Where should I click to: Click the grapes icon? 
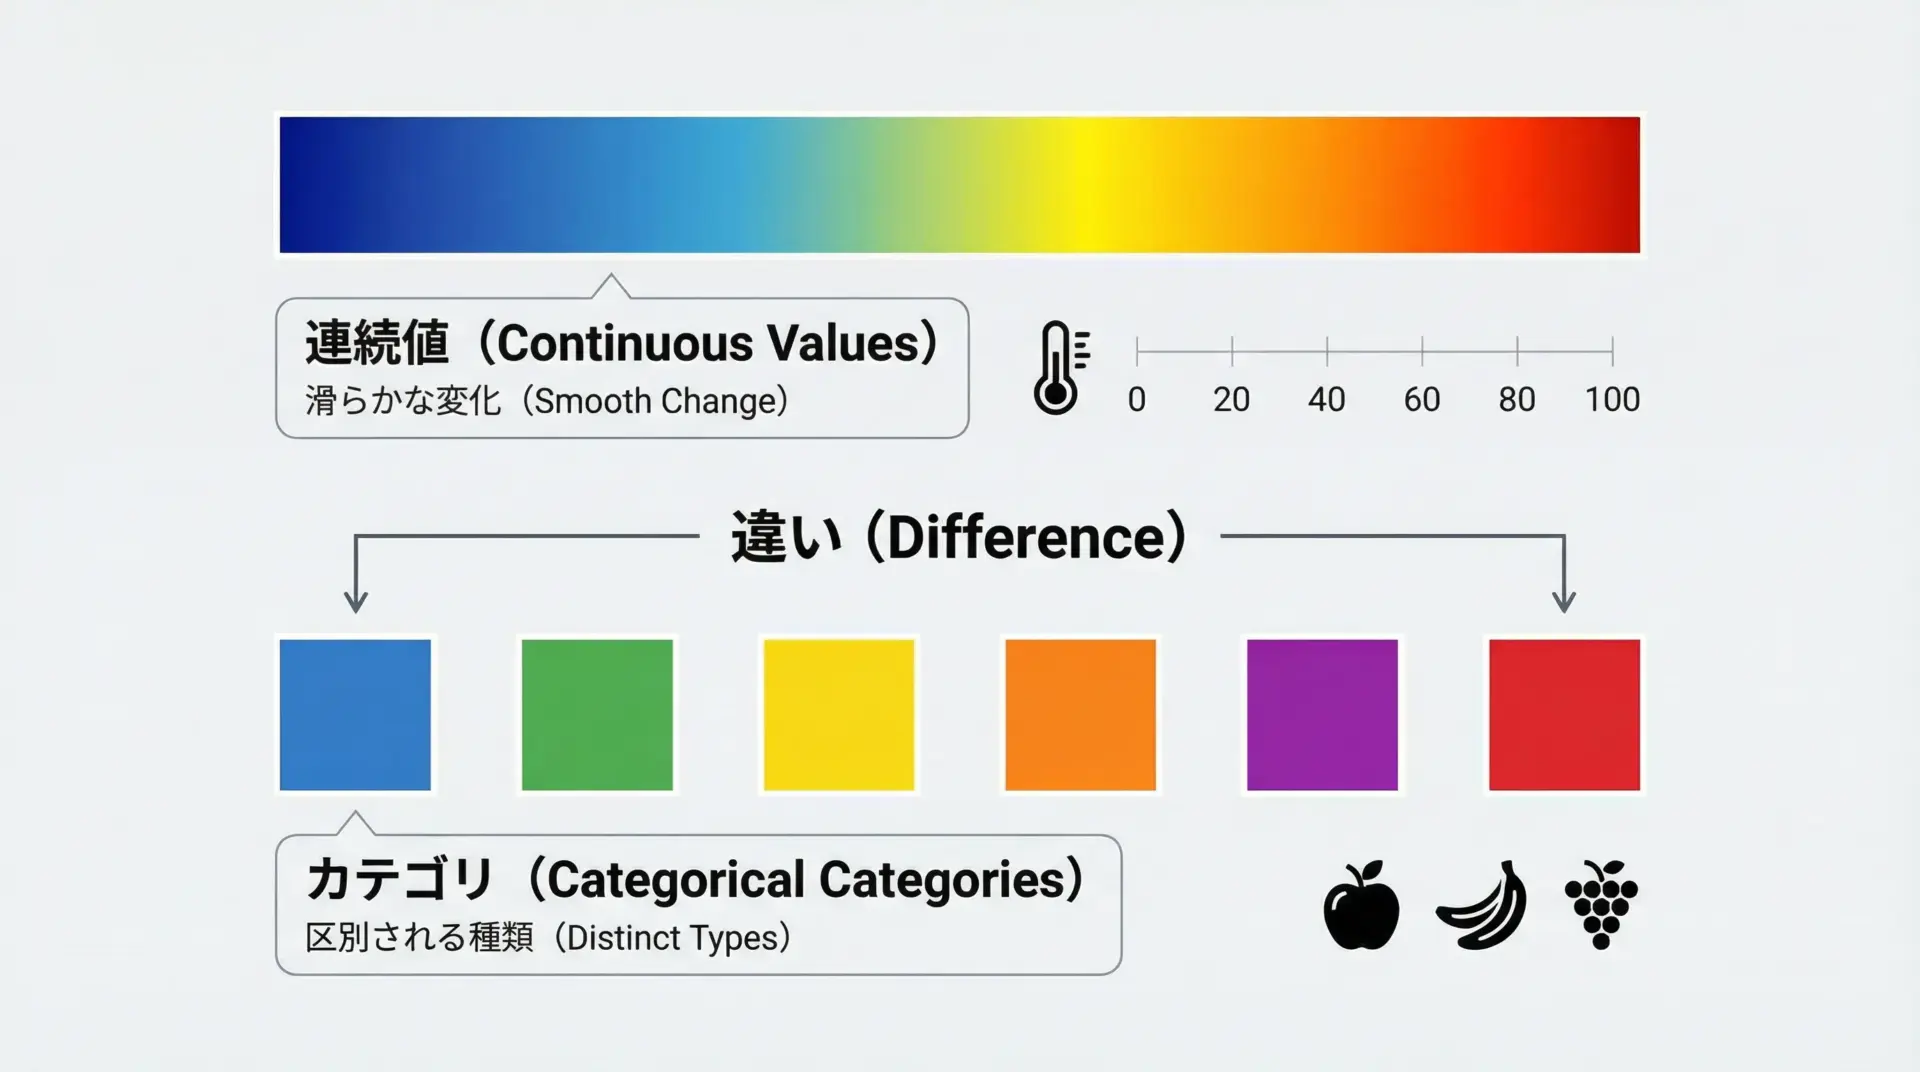pyautogui.click(x=1601, y=903)
